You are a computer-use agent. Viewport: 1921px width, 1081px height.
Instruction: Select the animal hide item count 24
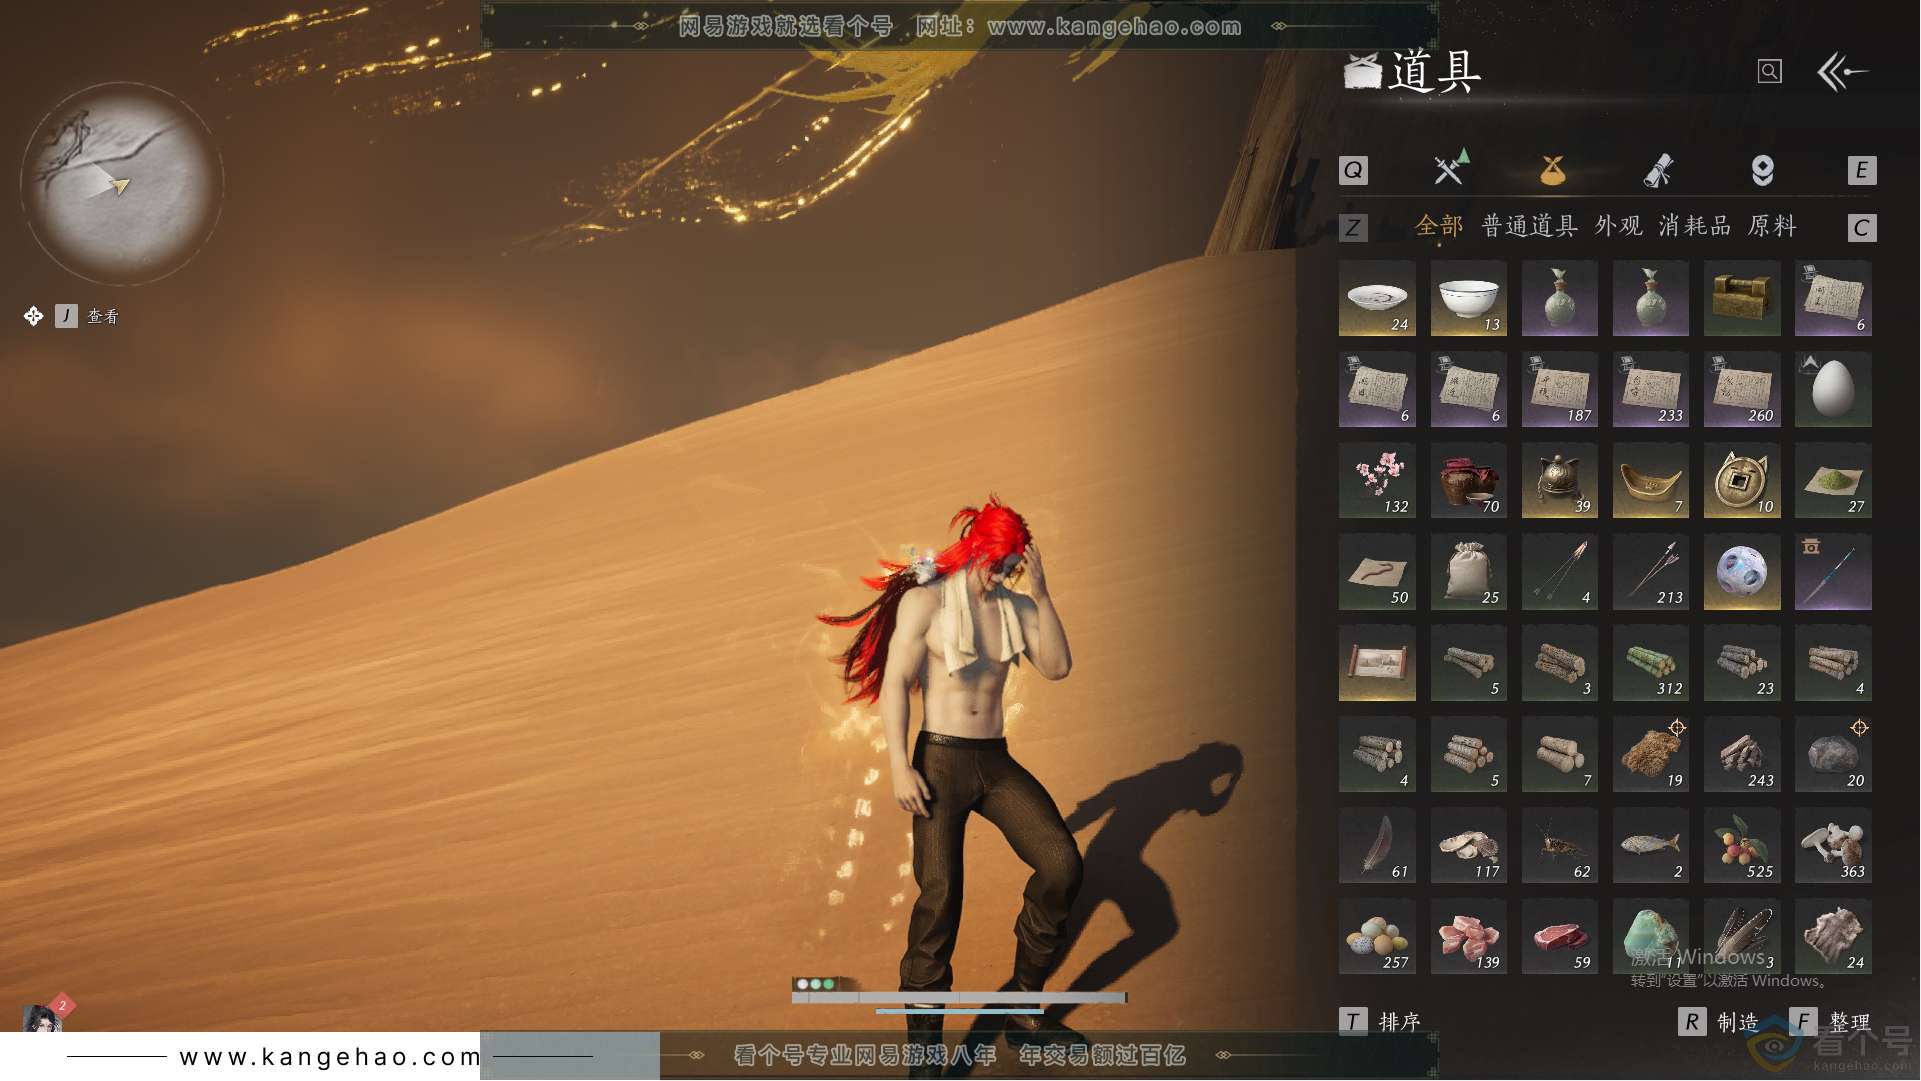[1833, 936]
